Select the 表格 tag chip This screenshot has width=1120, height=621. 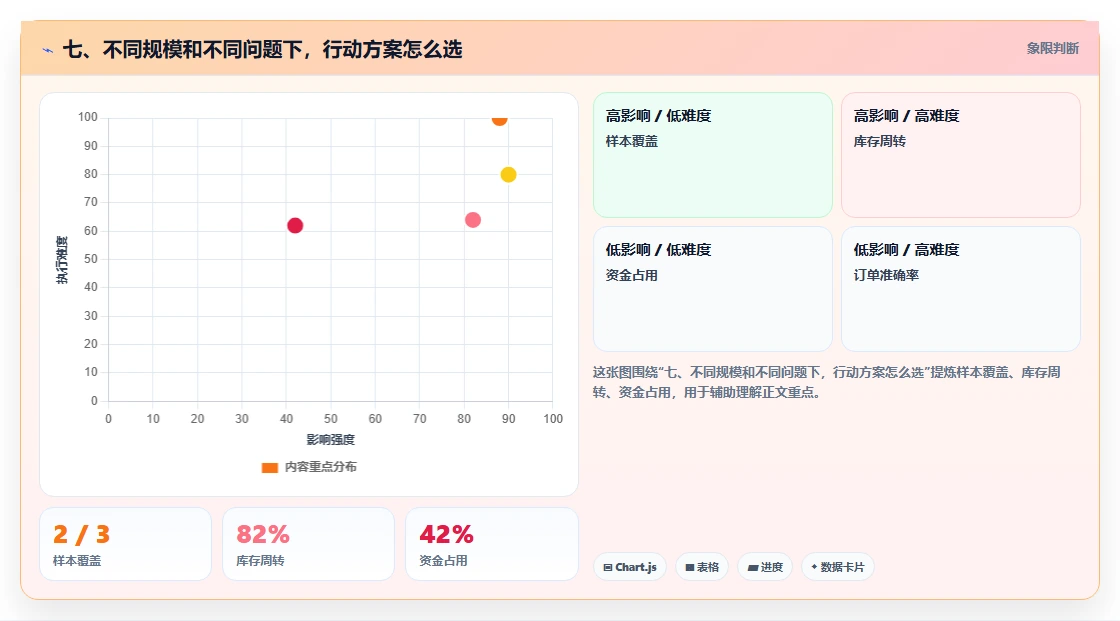(702, 567)
